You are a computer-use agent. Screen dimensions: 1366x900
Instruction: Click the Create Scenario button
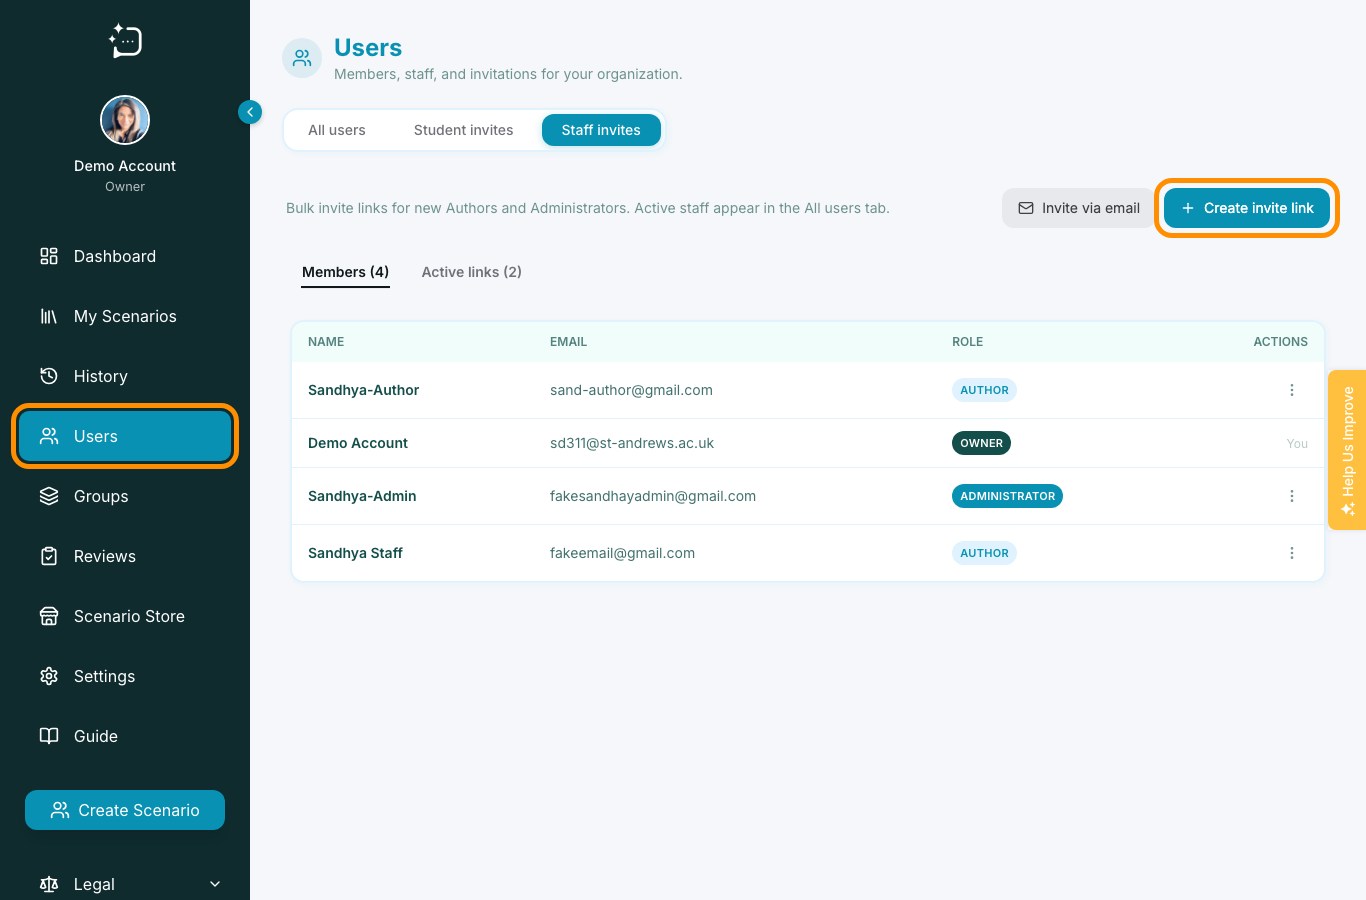coord(125,810)
